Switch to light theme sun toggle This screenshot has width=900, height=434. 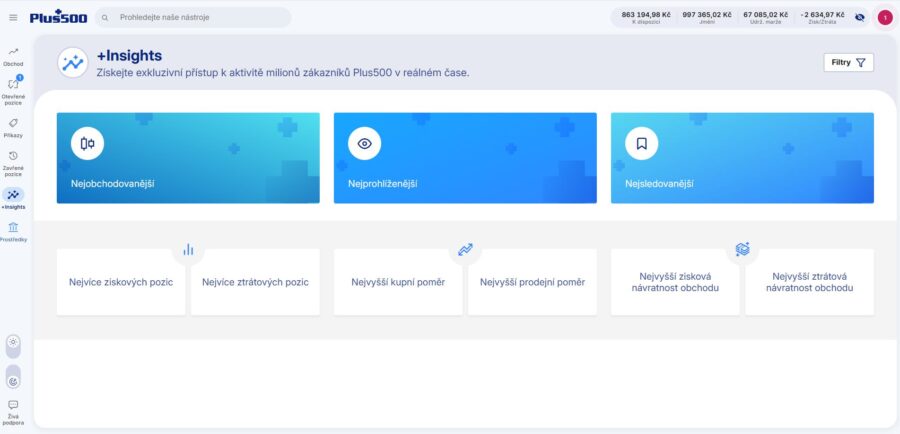tap(13, 342)
